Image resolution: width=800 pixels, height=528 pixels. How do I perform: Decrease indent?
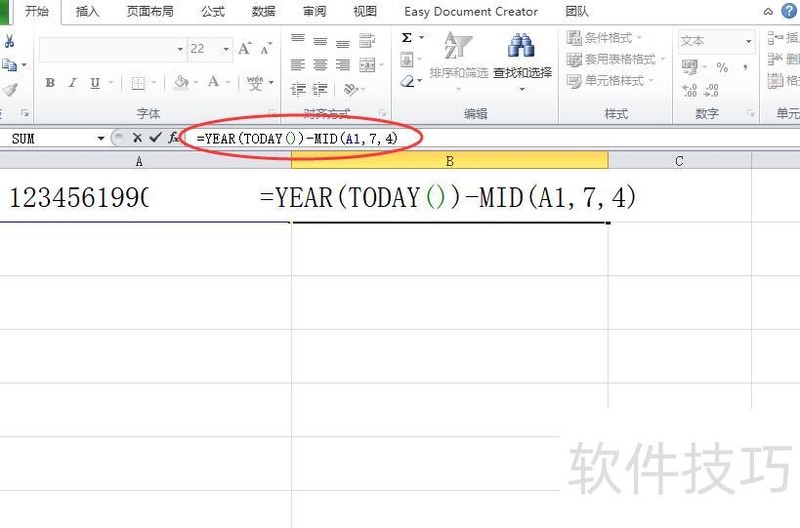coord(298,90)
